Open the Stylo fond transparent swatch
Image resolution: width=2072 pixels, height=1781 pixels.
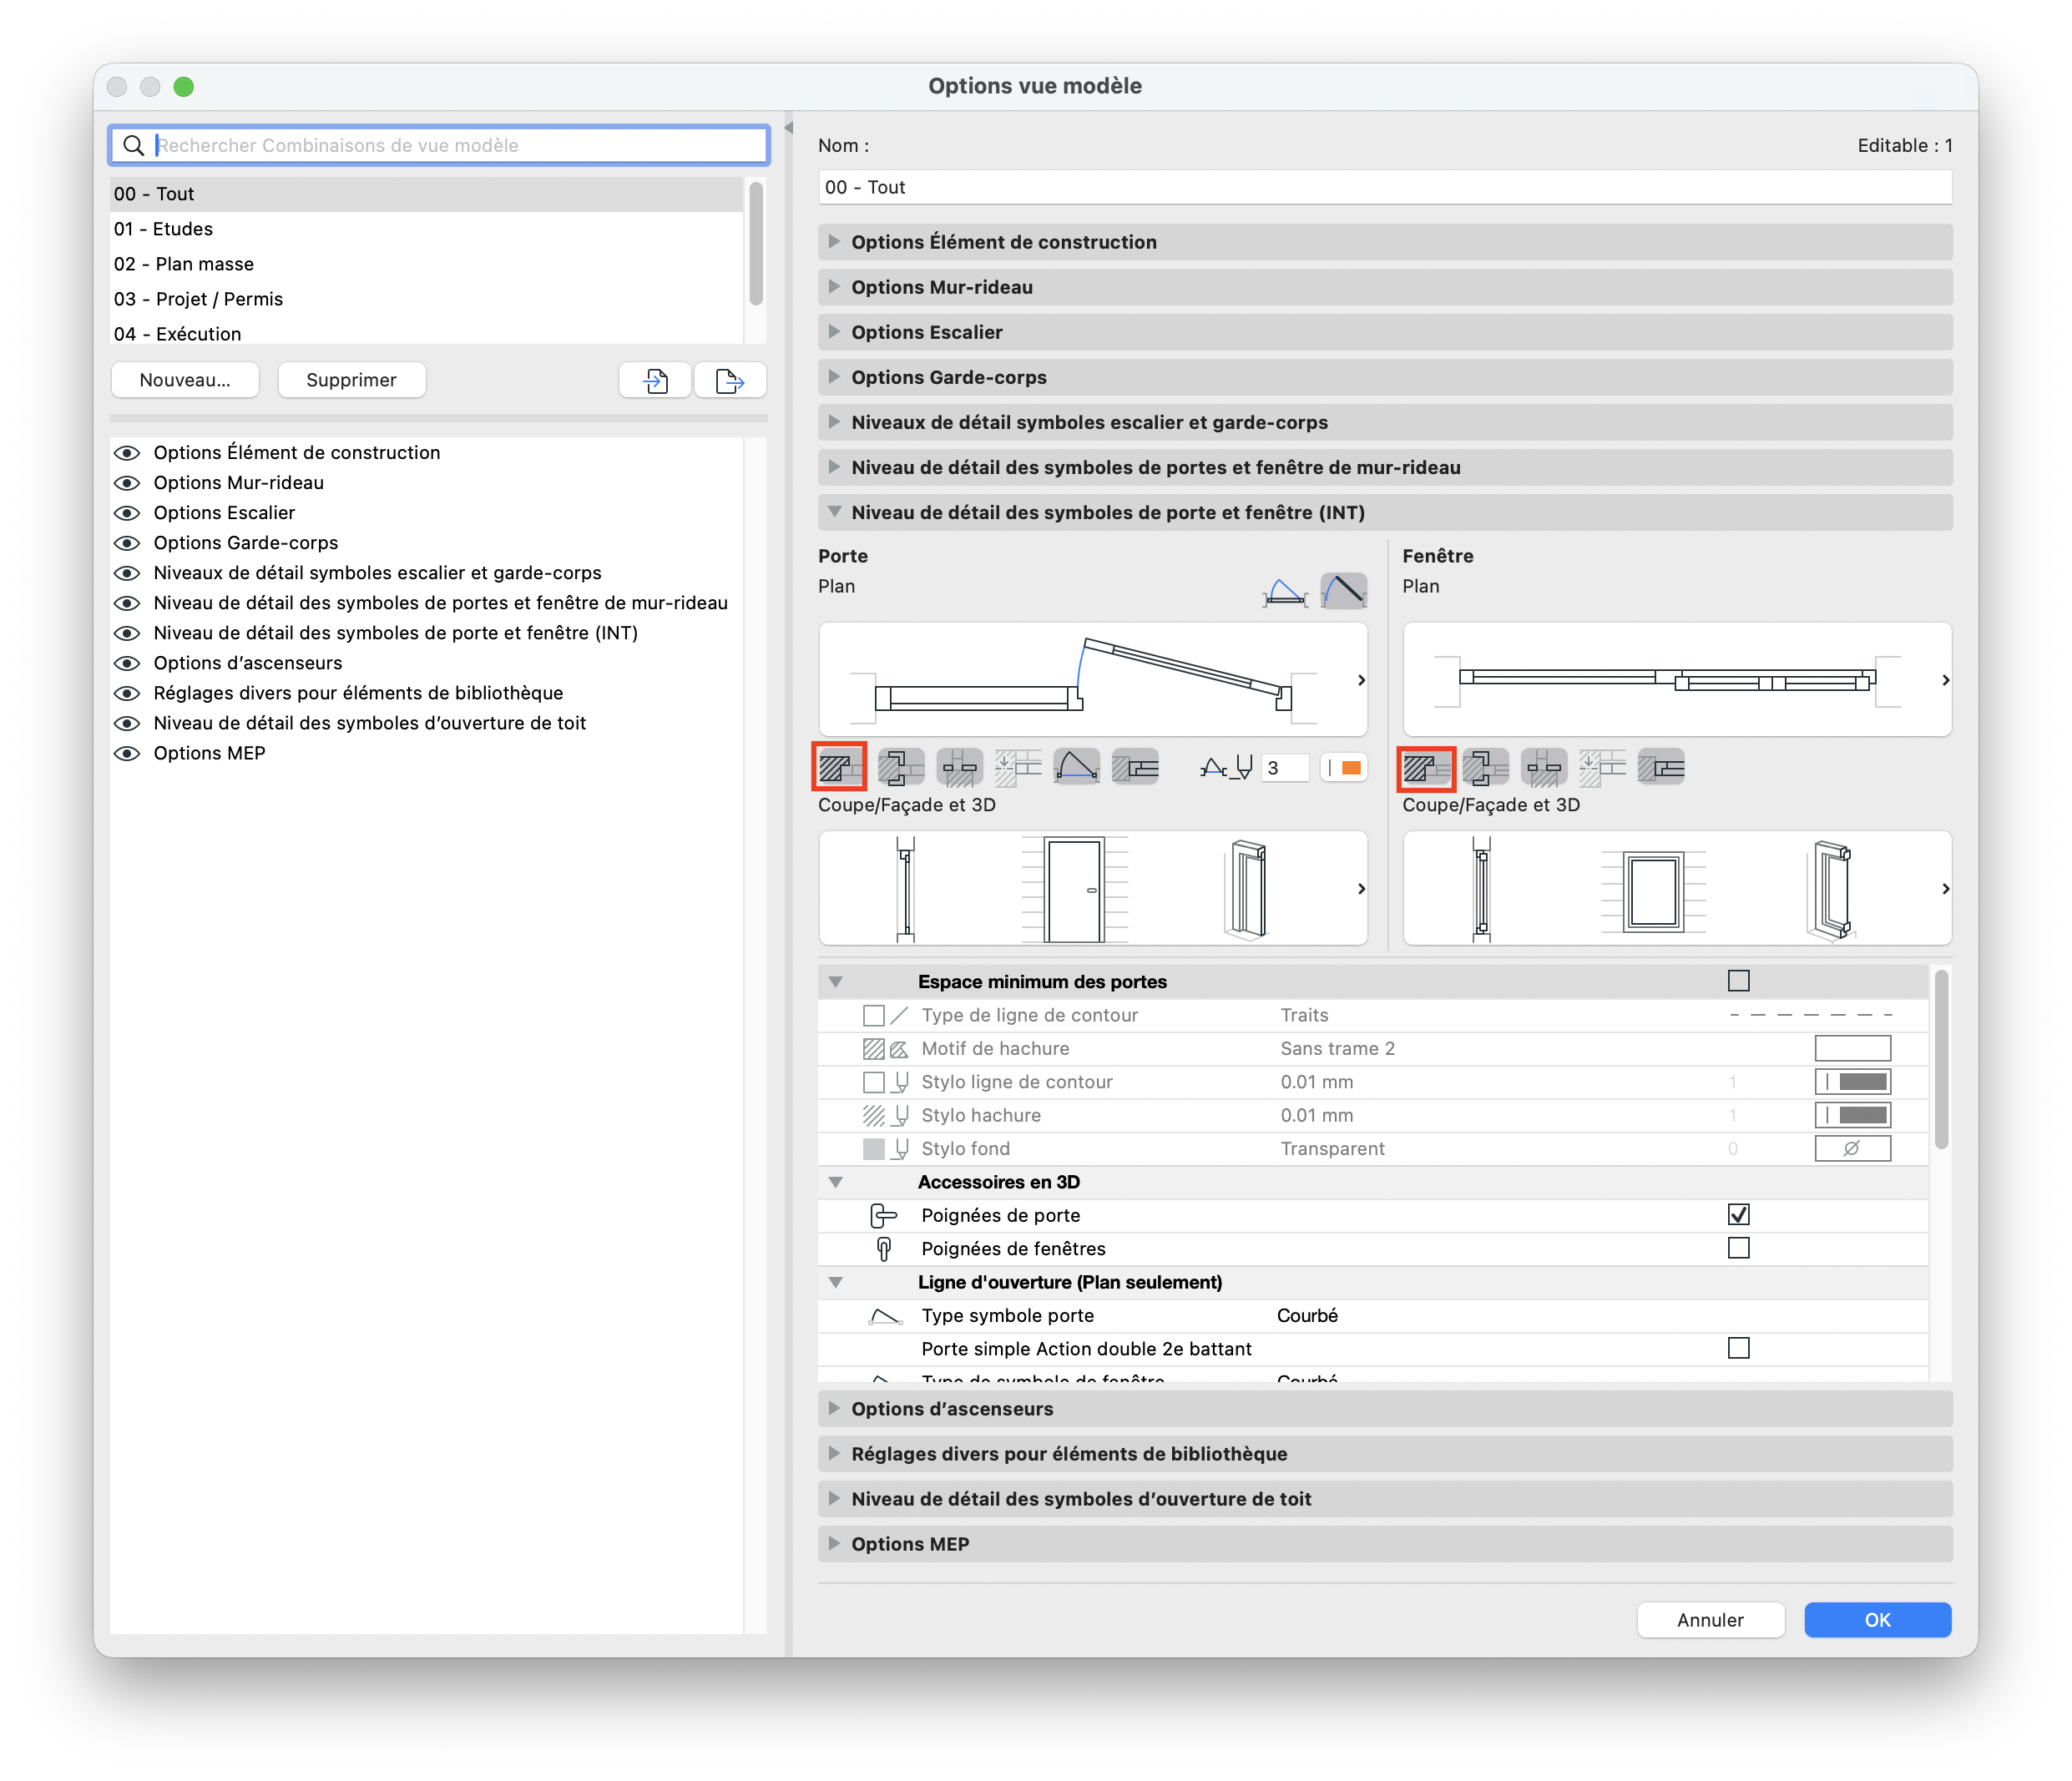click(x=1852, y=1148)
